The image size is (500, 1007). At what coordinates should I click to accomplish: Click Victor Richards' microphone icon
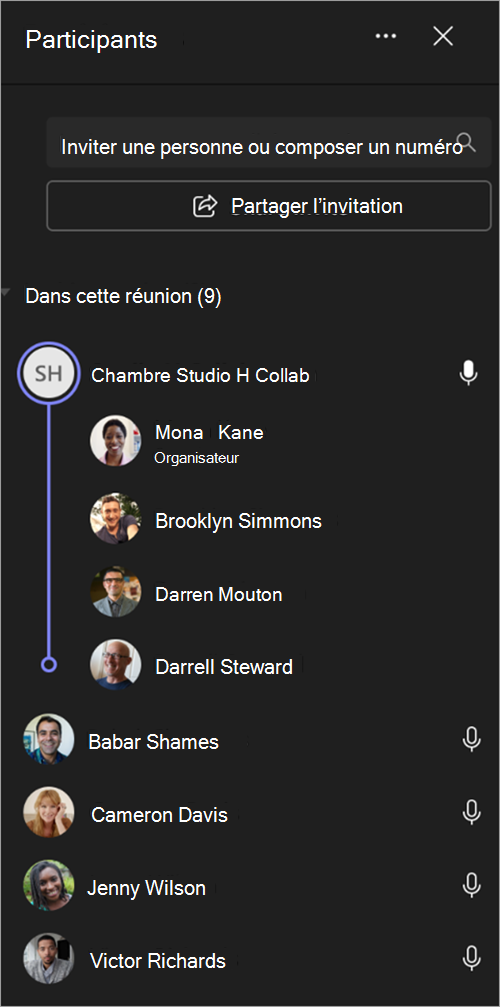point(472,959)
